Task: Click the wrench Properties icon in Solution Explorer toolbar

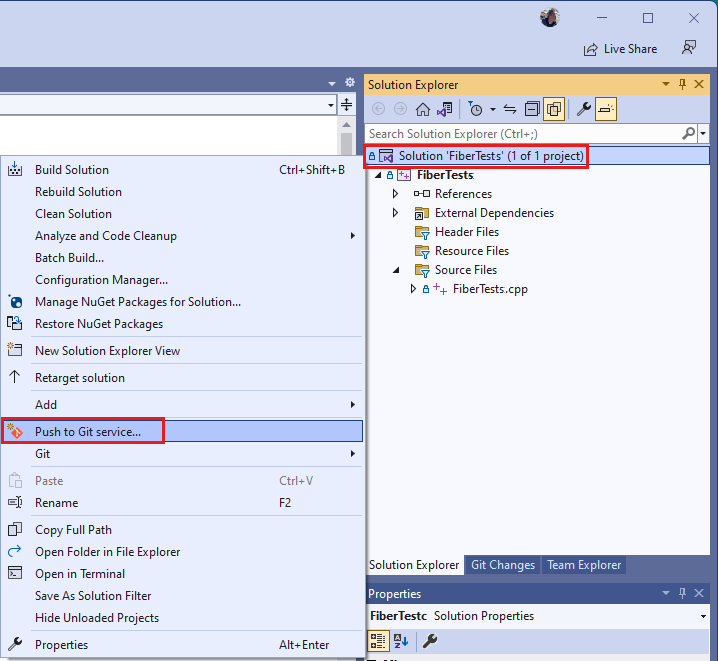Action: (583, 109)
